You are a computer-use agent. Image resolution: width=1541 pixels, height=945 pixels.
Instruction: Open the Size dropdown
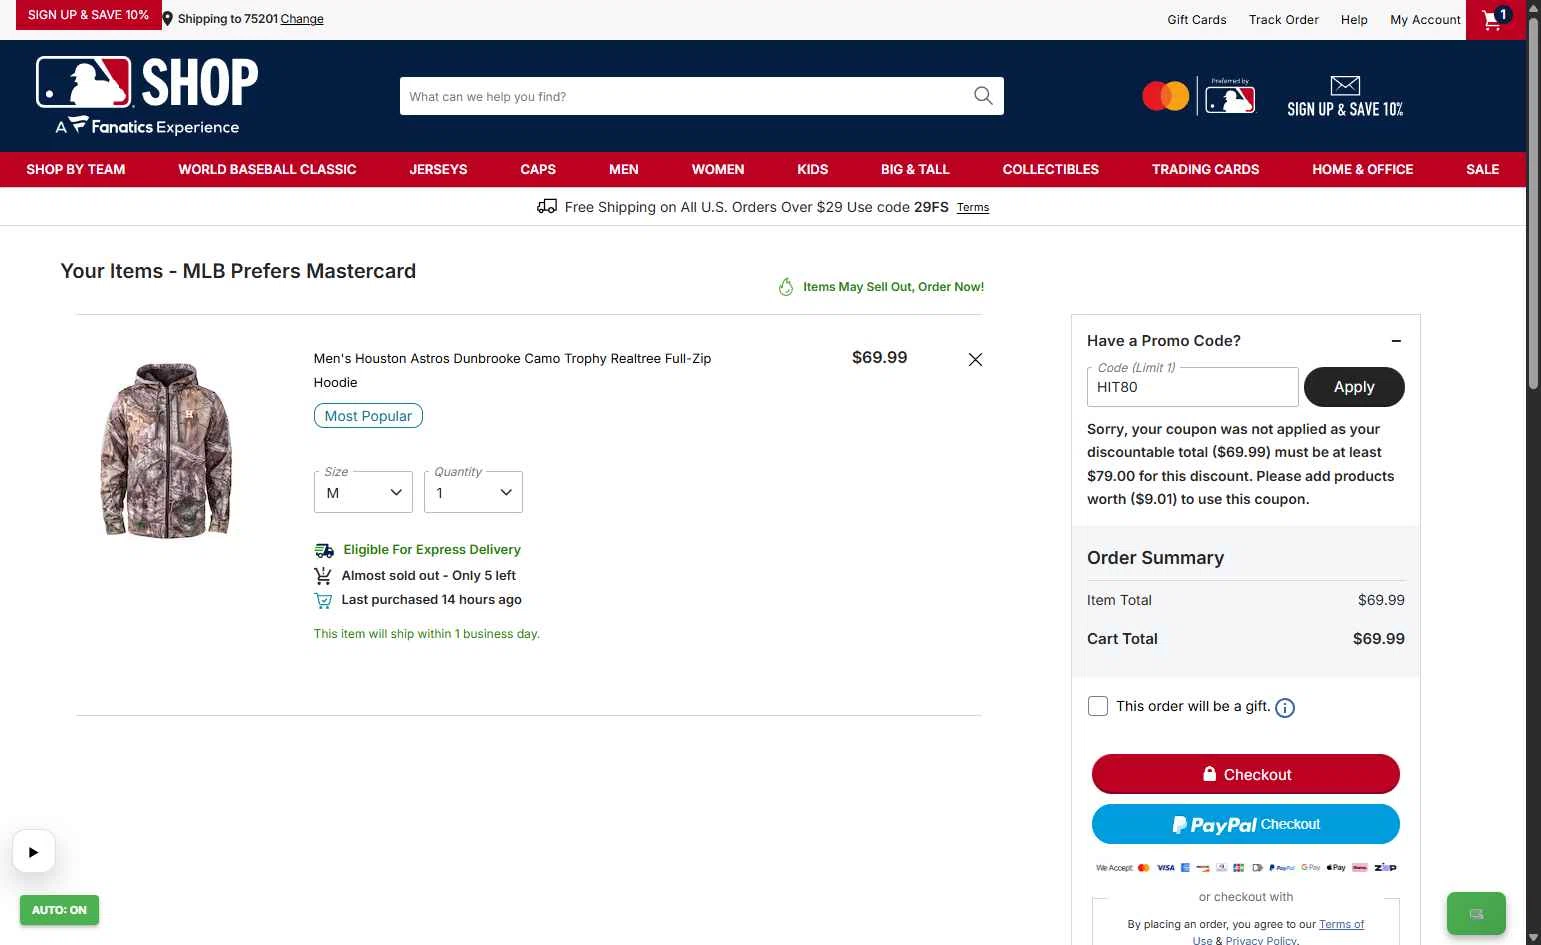point(363,492)
